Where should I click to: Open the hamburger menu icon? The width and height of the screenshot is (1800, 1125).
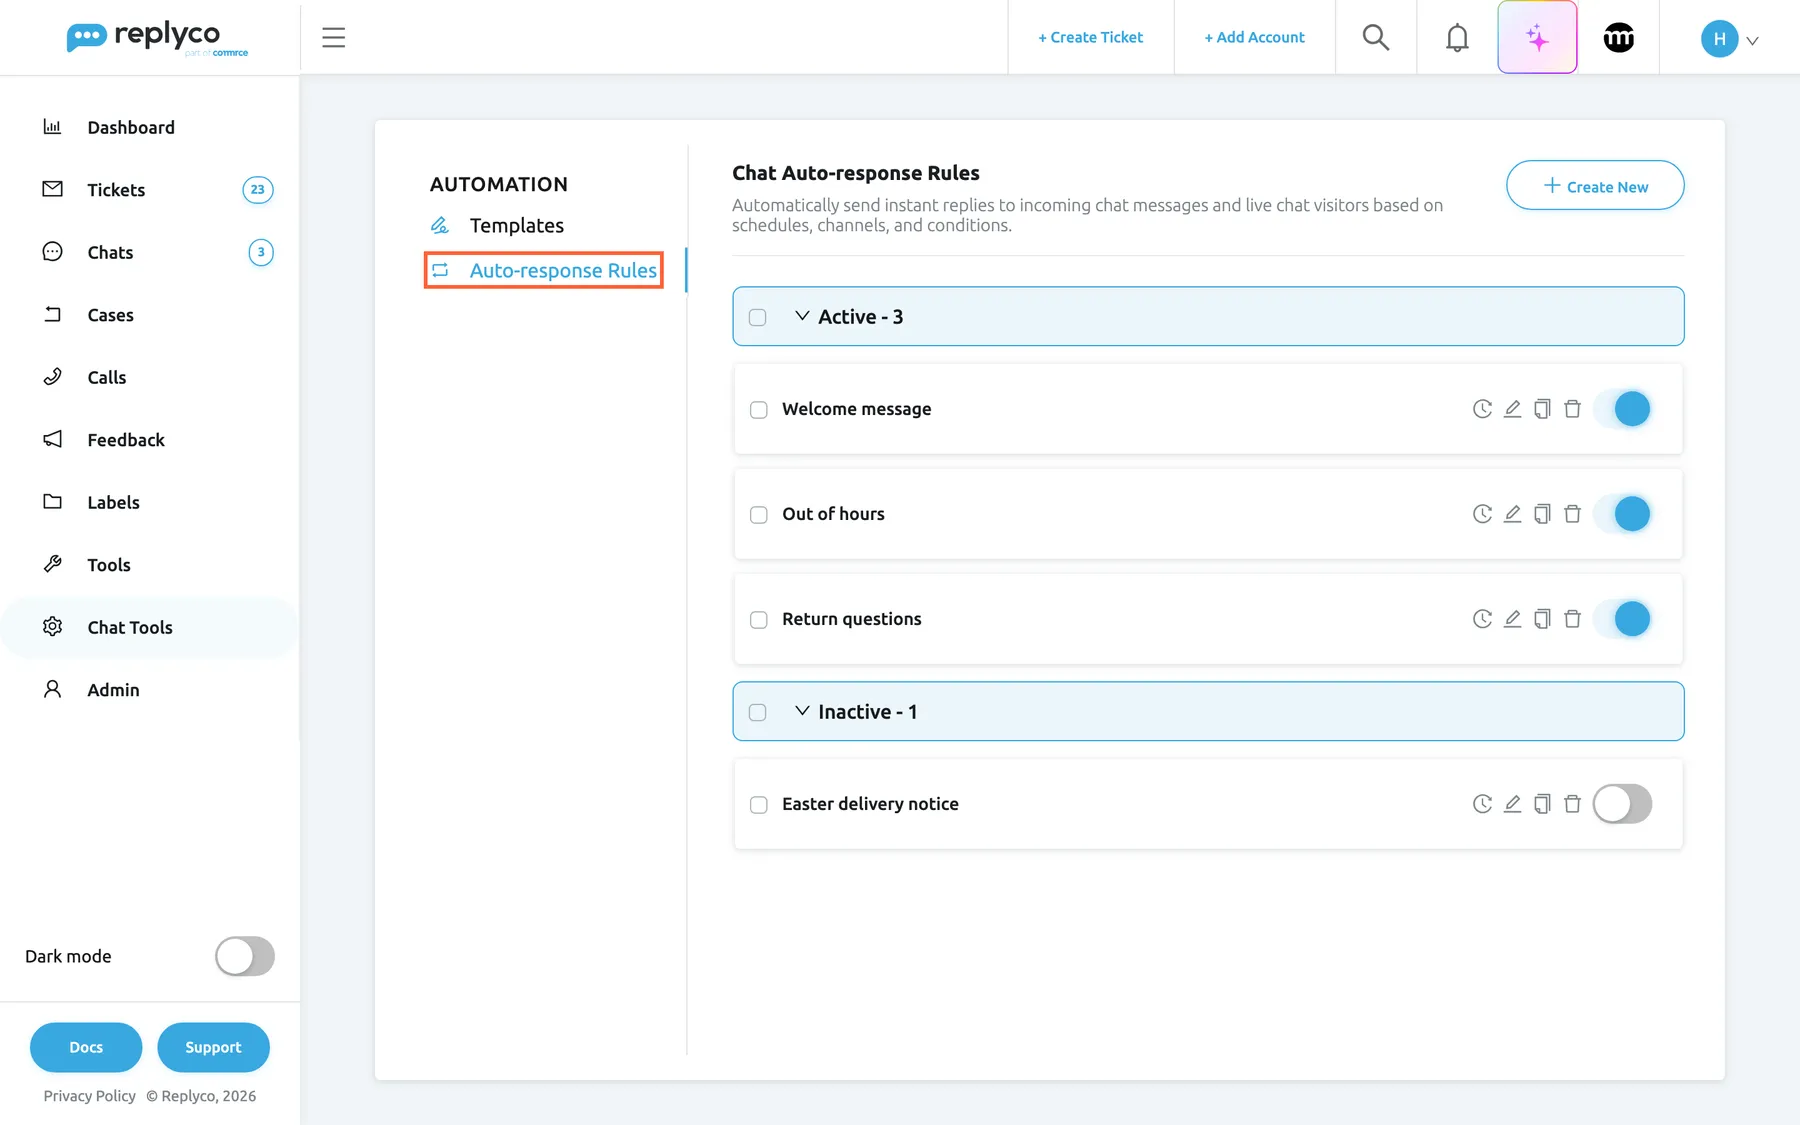pos(333,38)
